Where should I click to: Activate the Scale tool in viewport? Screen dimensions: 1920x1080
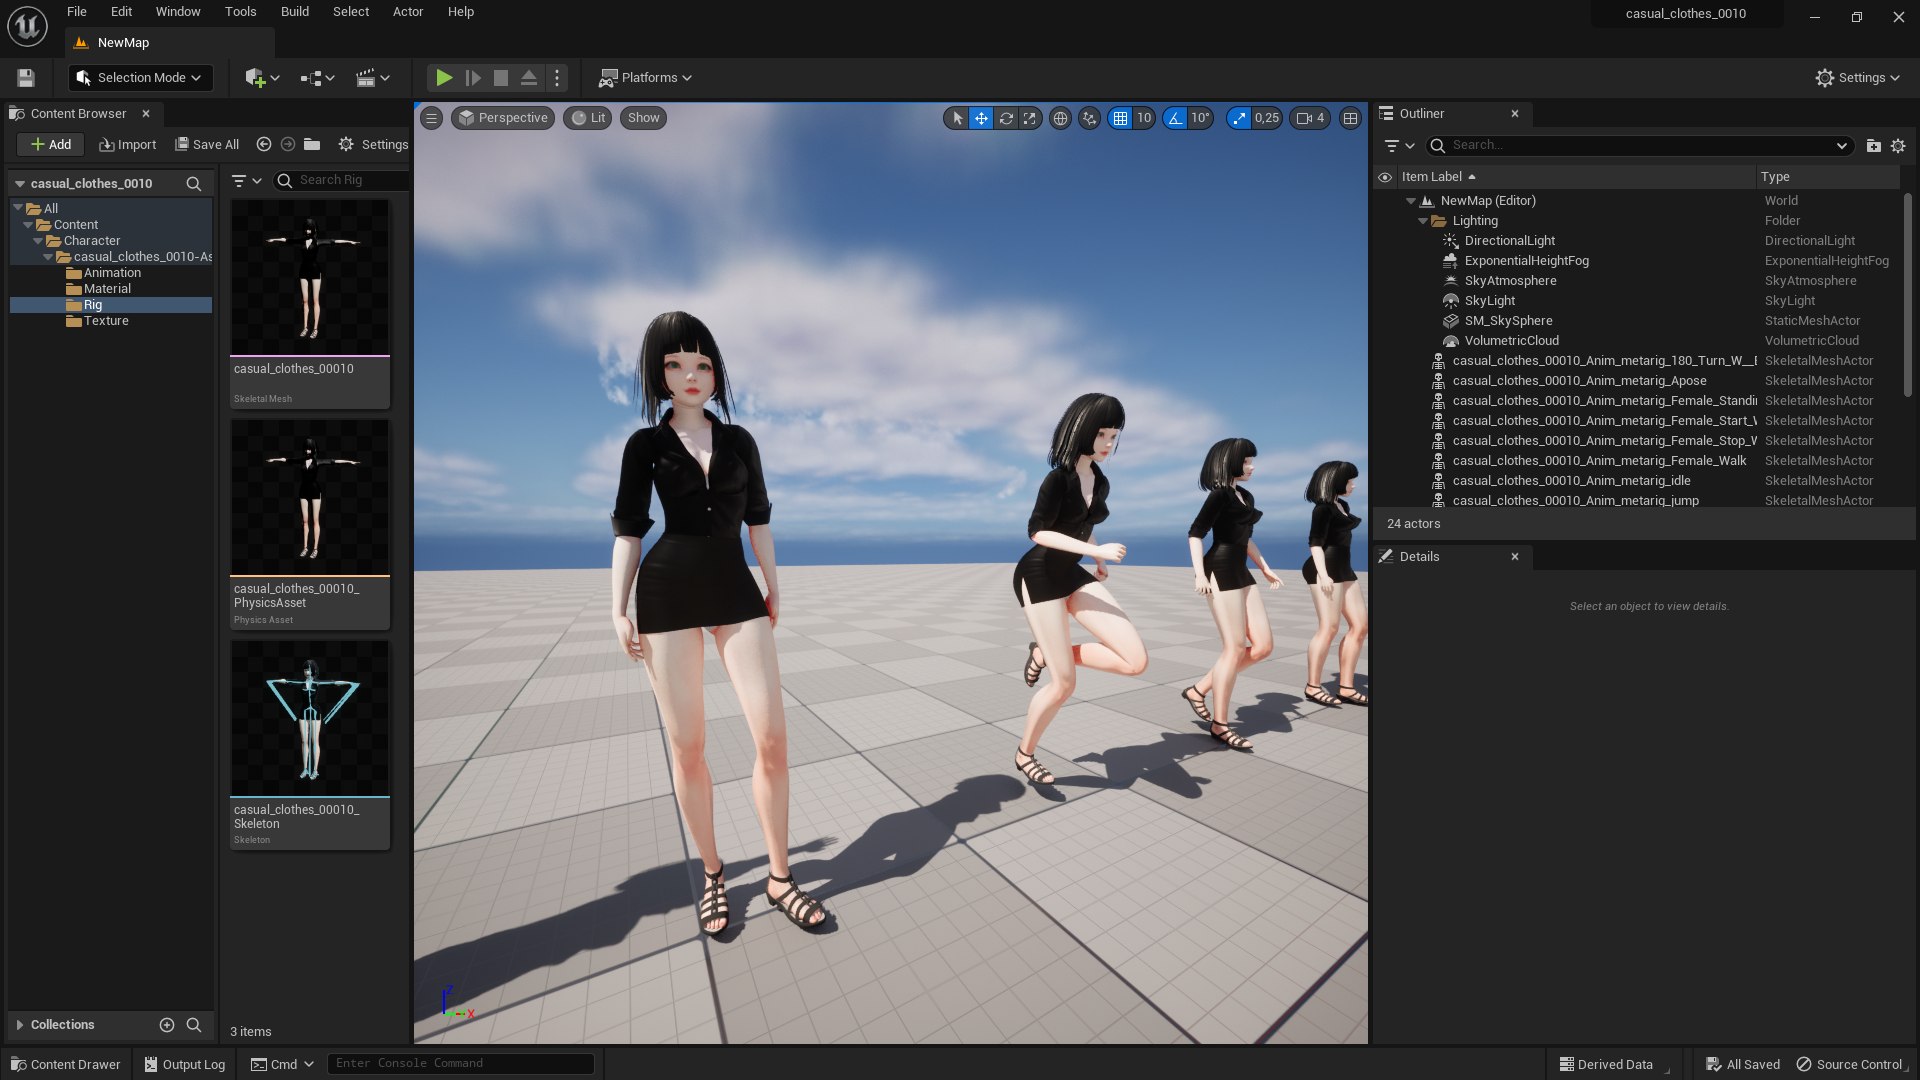(1030, 118)
